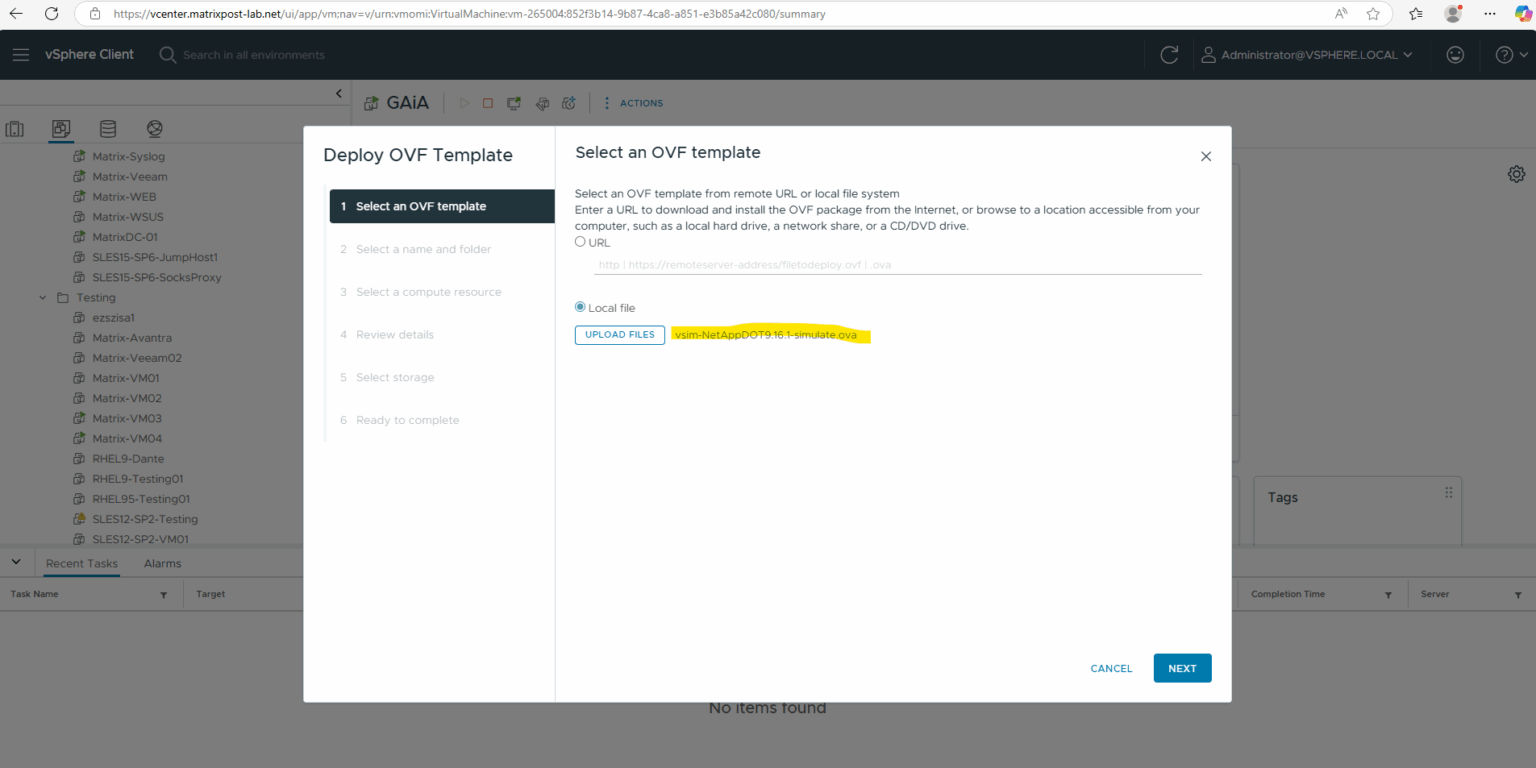Open the Task Name column filter
The image size is (1536, 768).
(x=163, y=594)
